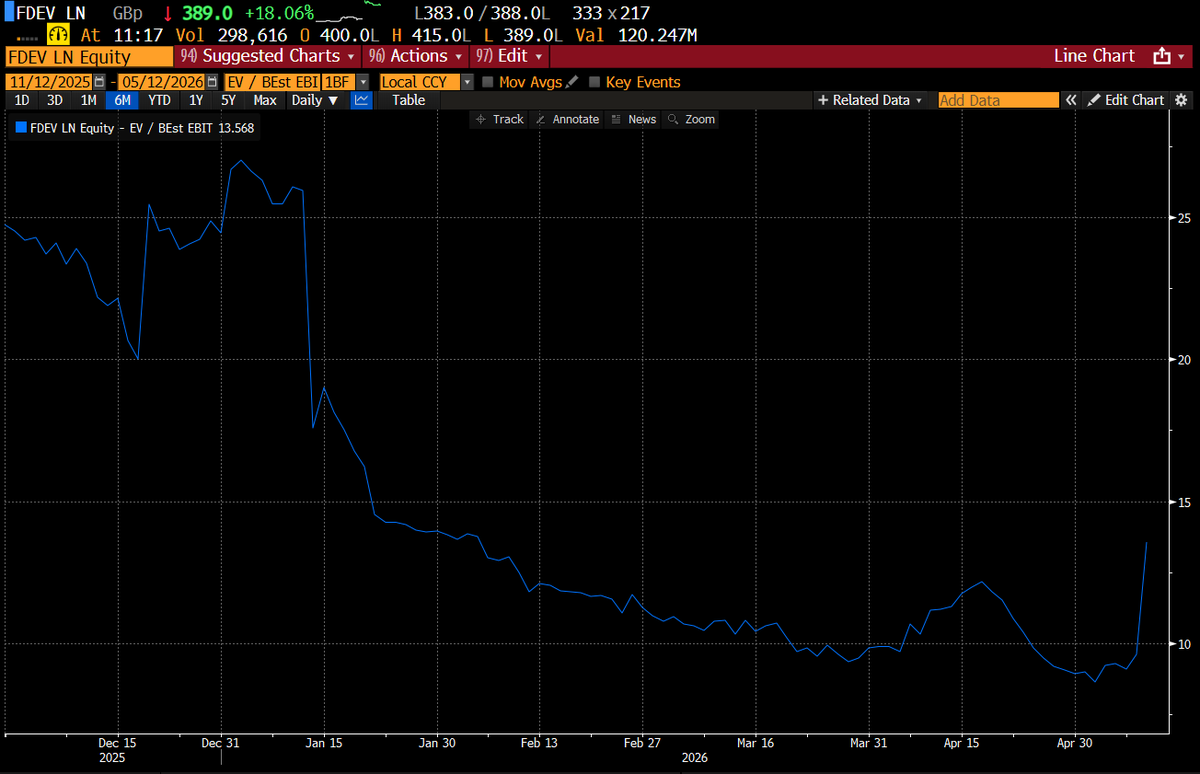
Task: Switch to the Table view
Action: pos(408,100)
